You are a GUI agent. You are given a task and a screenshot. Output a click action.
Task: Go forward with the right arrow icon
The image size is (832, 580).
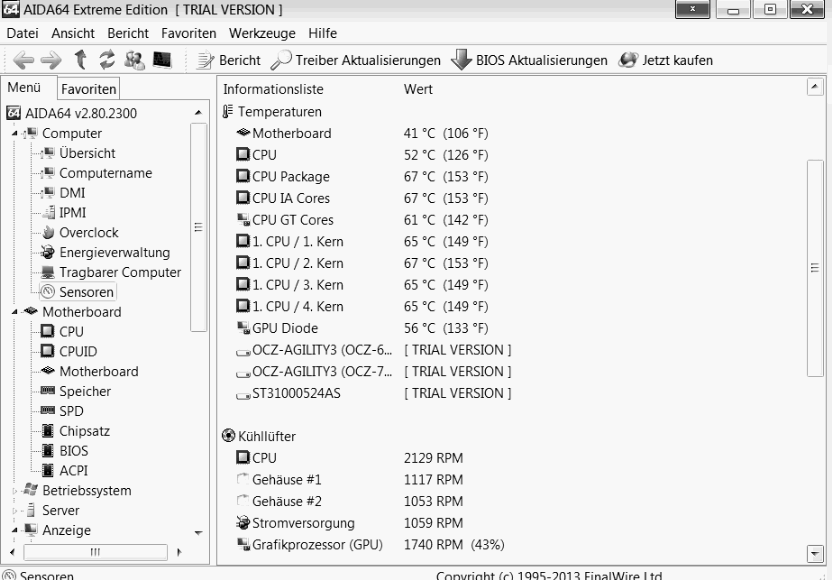51,60
